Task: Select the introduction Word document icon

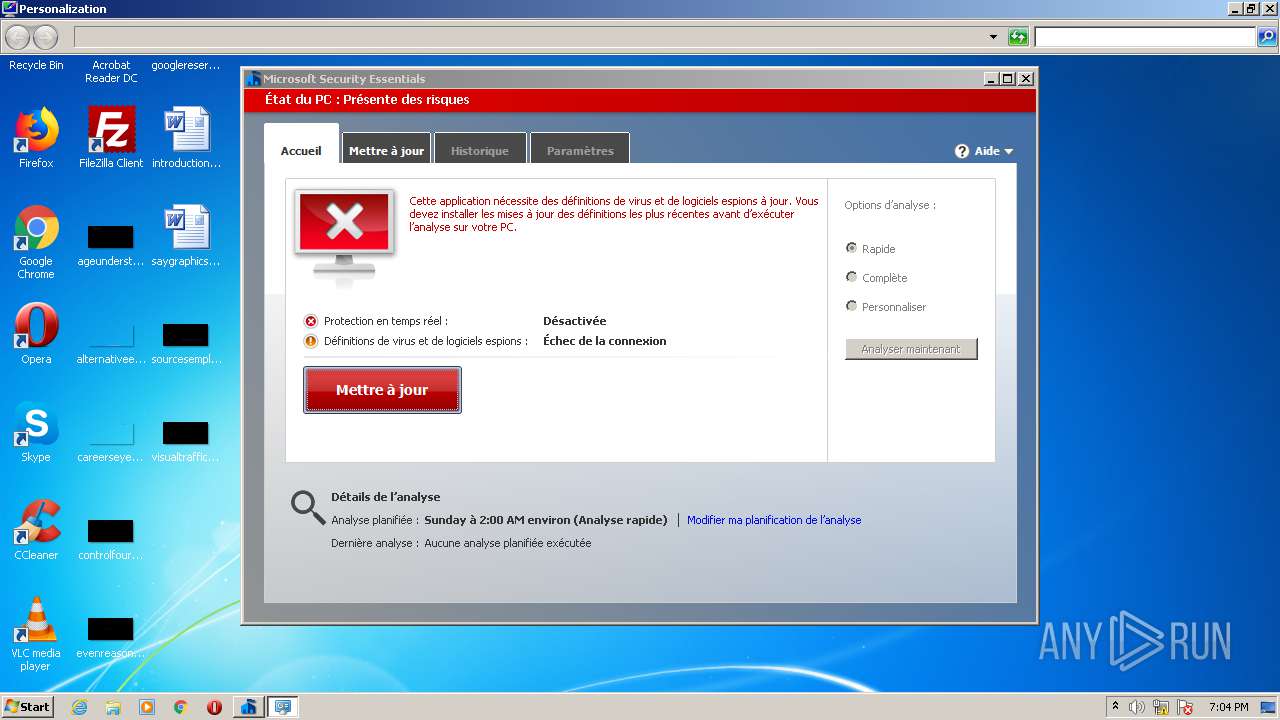Action: [186, 138]
